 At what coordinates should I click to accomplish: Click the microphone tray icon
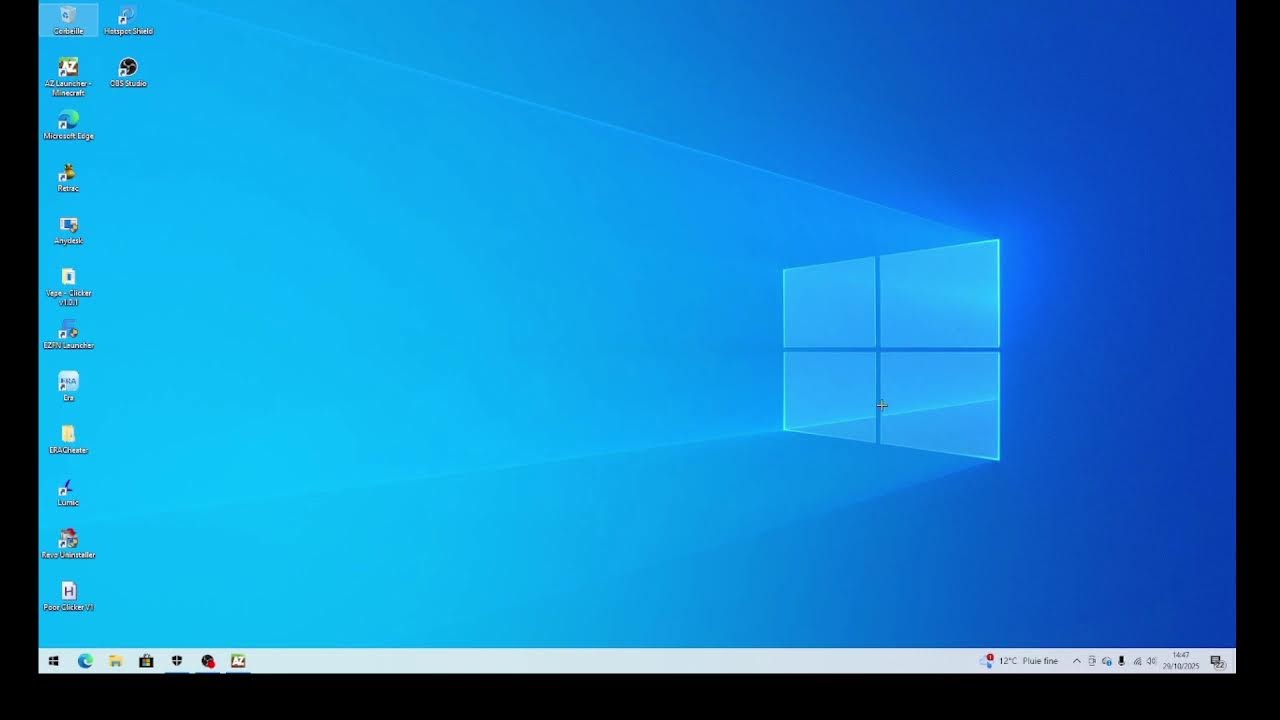pyautogui.click(x=1121, y=661)
